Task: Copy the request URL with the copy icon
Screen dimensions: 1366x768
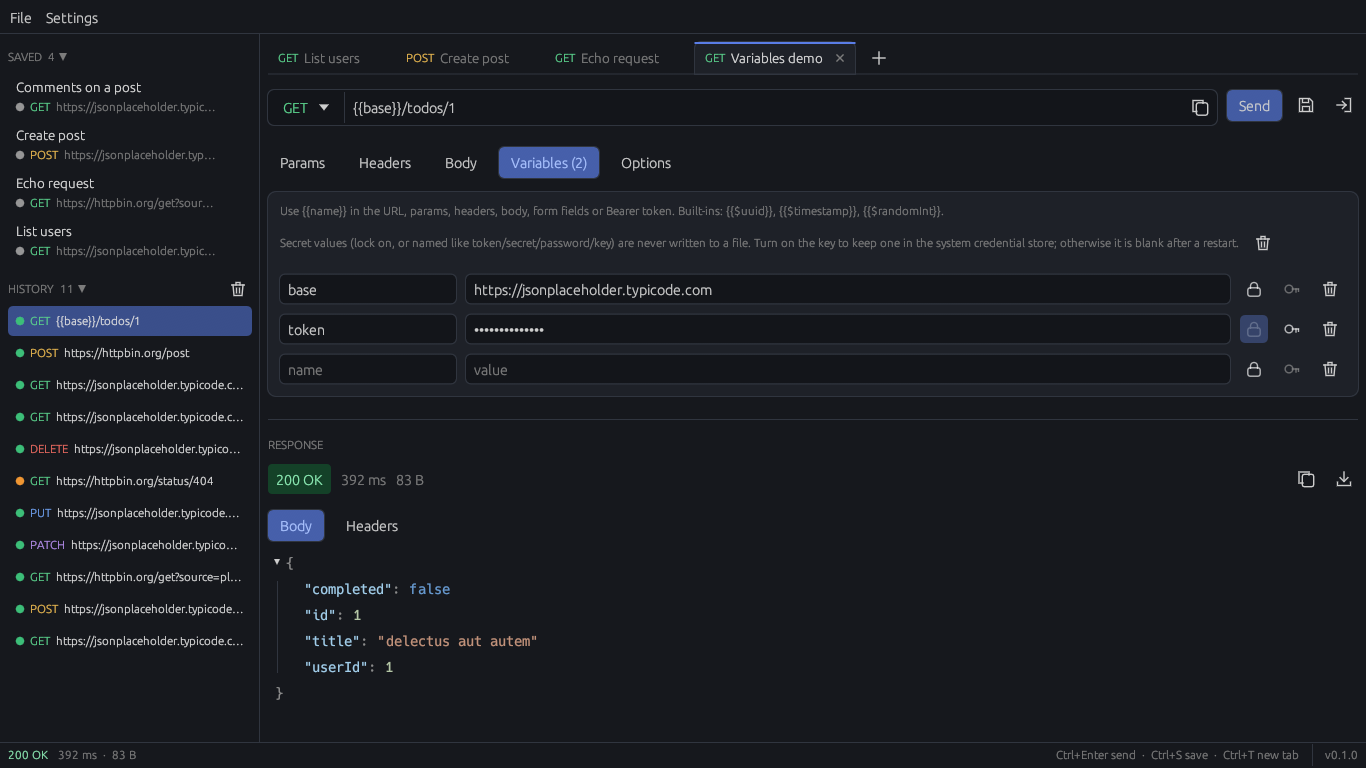Action: point(1200,107)
